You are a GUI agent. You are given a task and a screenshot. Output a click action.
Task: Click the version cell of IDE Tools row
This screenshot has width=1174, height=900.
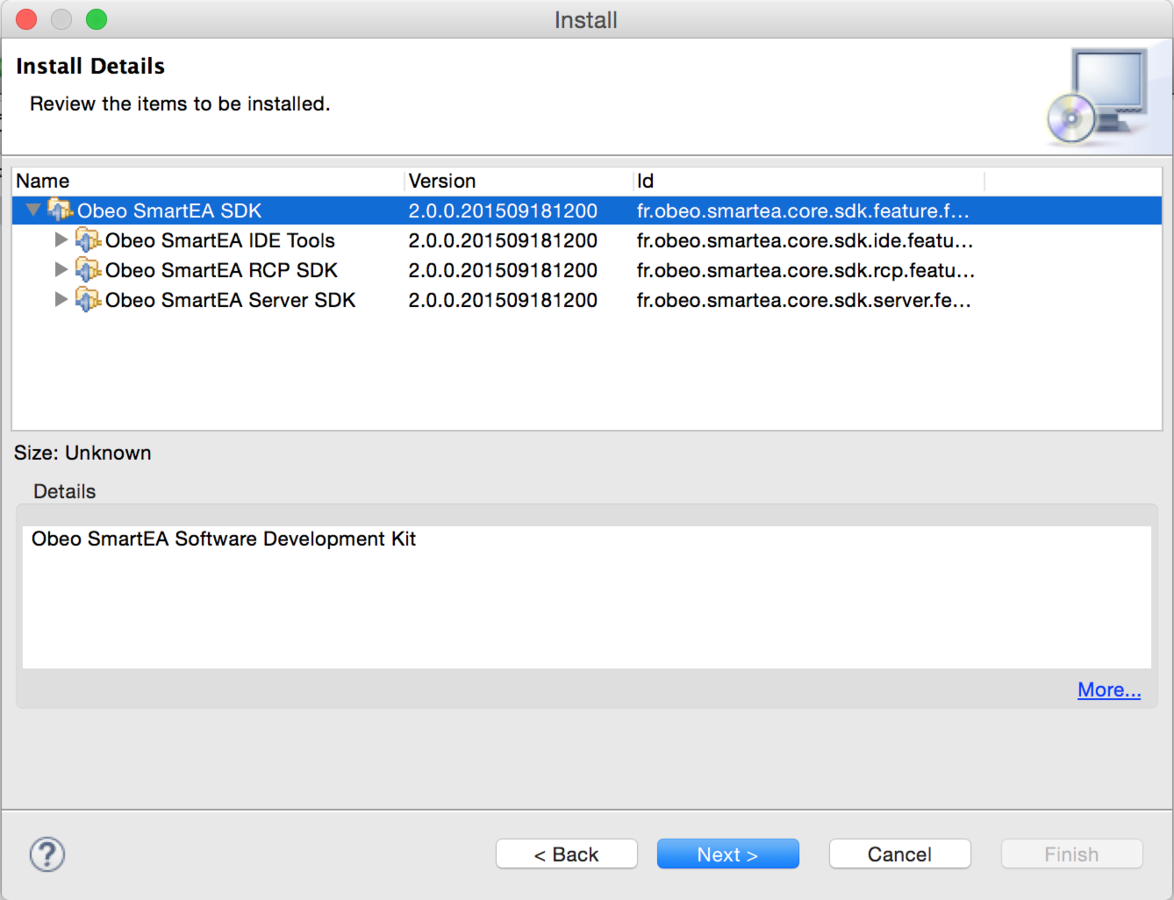point(502,240)
